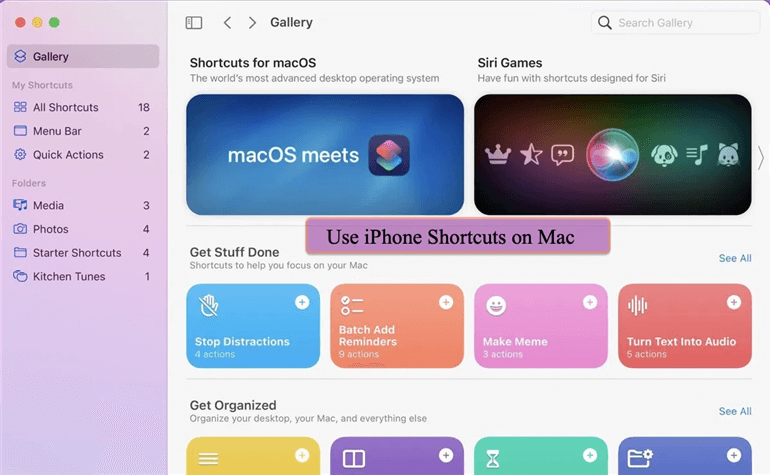Image resolution: width=770 pixels, height=475 pixels.
Task: Add the Stop Distractions shortcut using plus
Action: click(x=302, y=302)
